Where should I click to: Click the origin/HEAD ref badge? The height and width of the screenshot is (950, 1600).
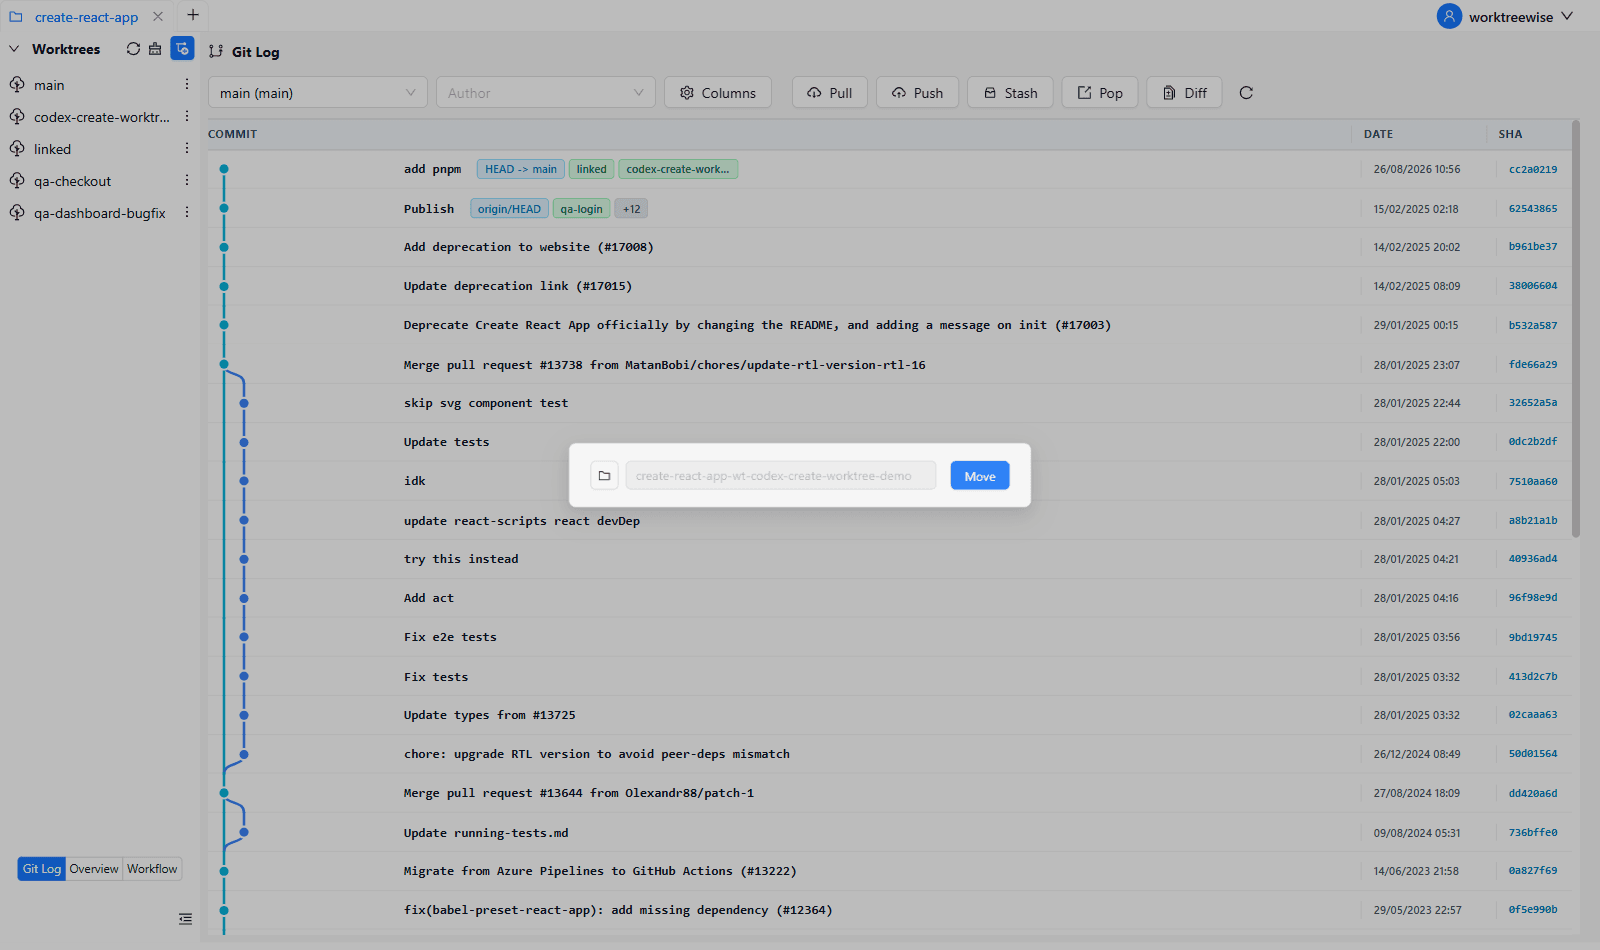pyautogui.click(x=509, y=209)
